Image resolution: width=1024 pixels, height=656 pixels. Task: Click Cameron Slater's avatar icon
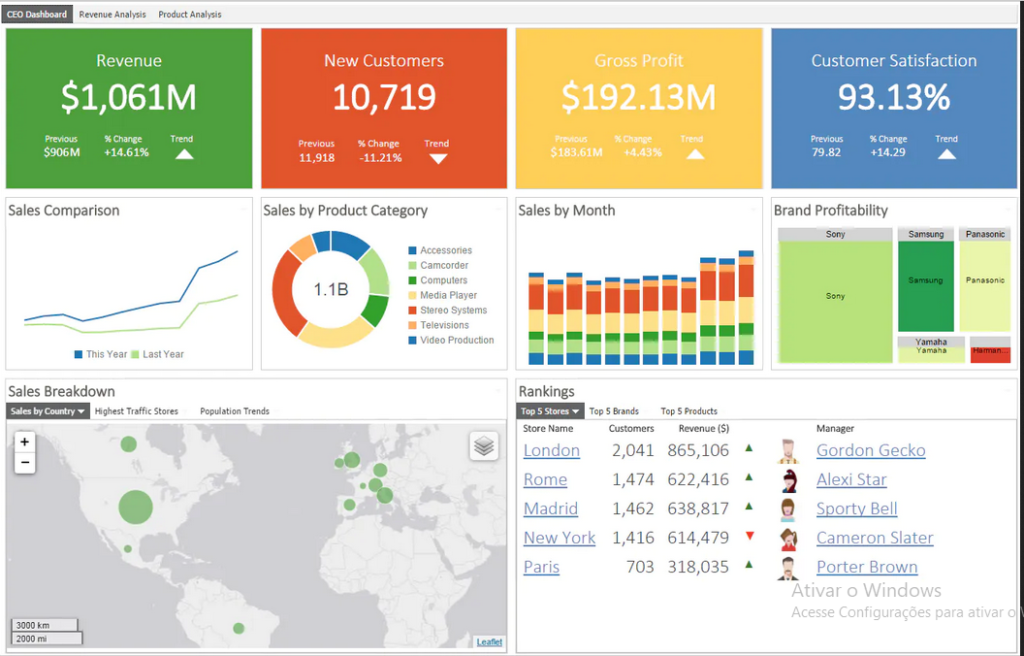(788, 538)
